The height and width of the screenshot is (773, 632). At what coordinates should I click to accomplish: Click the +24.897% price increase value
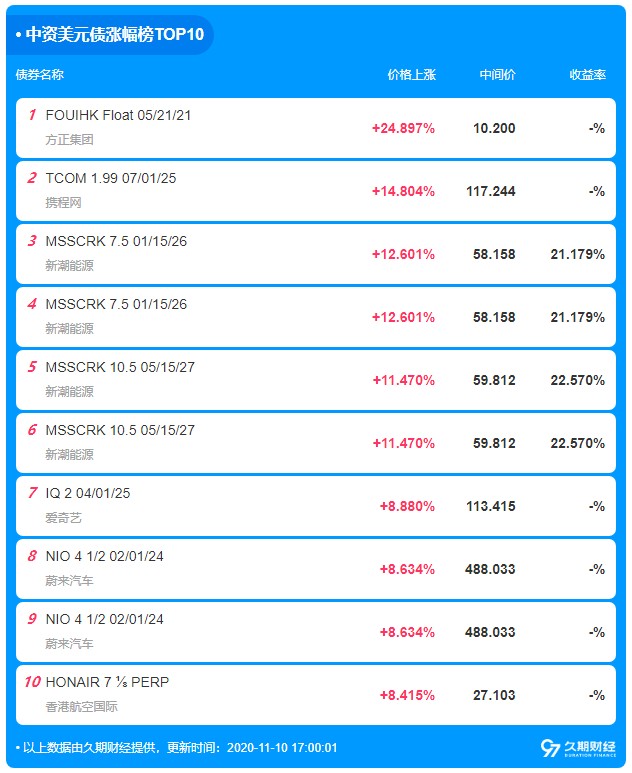[403, 129]
